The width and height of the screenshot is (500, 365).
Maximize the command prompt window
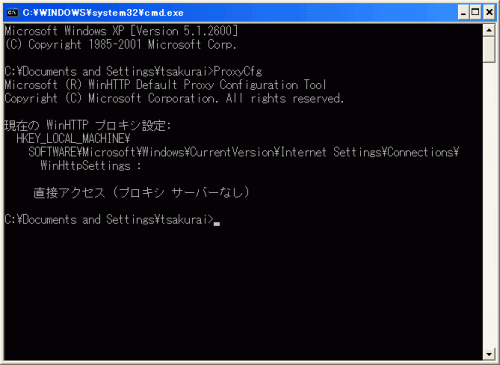pos(476,13)
